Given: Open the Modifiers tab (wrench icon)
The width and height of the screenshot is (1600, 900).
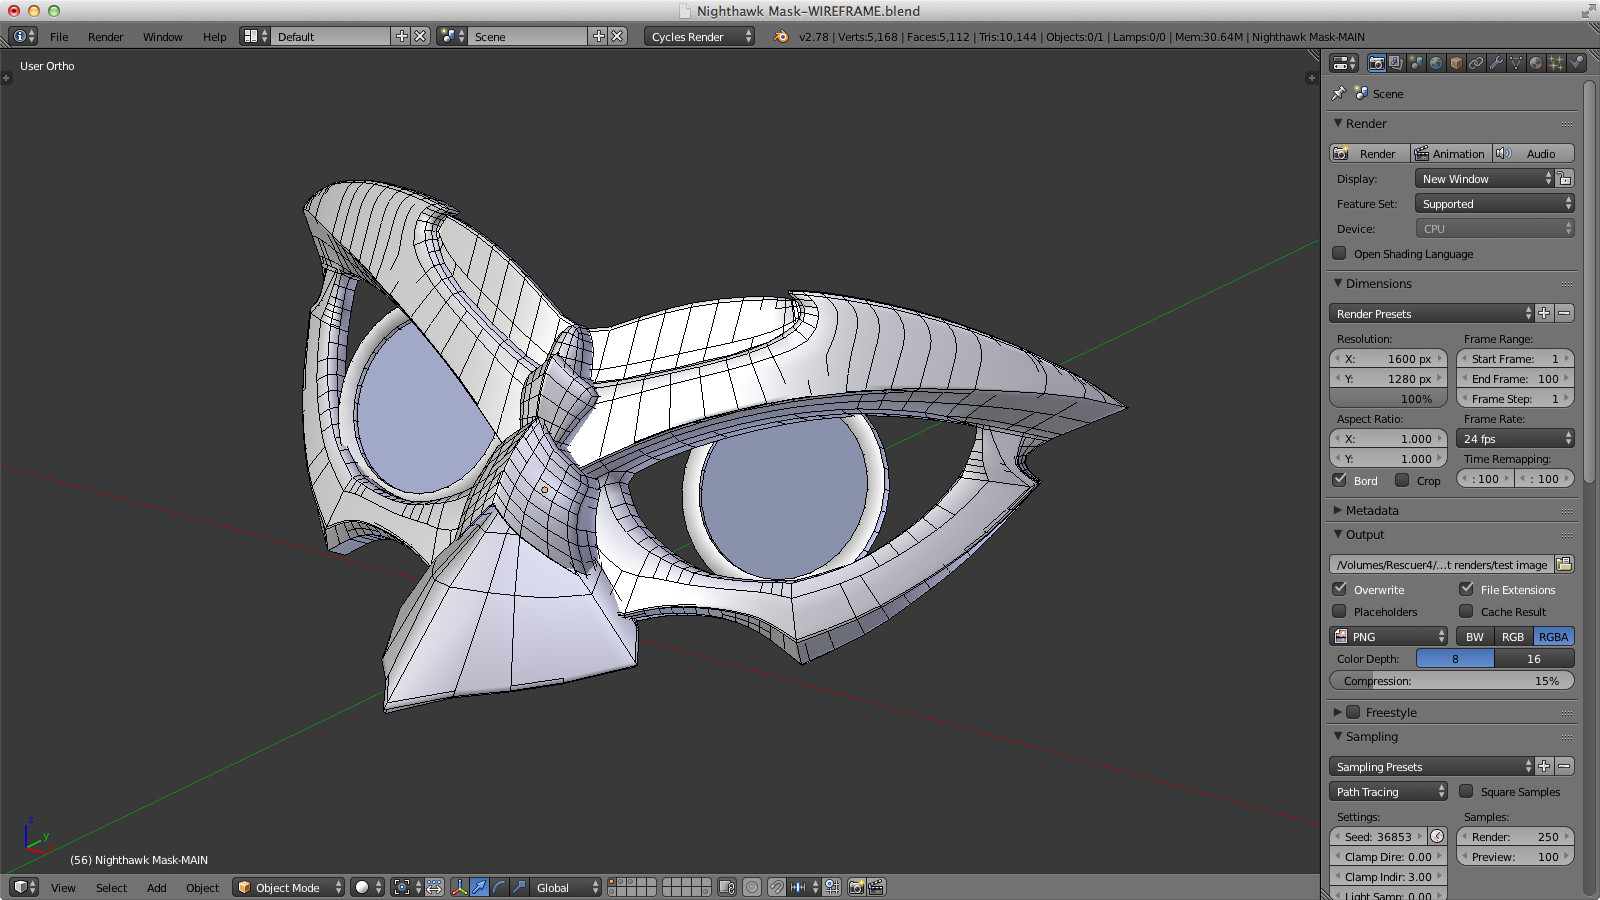Looking at the screenshot, I should (1496, 63).
